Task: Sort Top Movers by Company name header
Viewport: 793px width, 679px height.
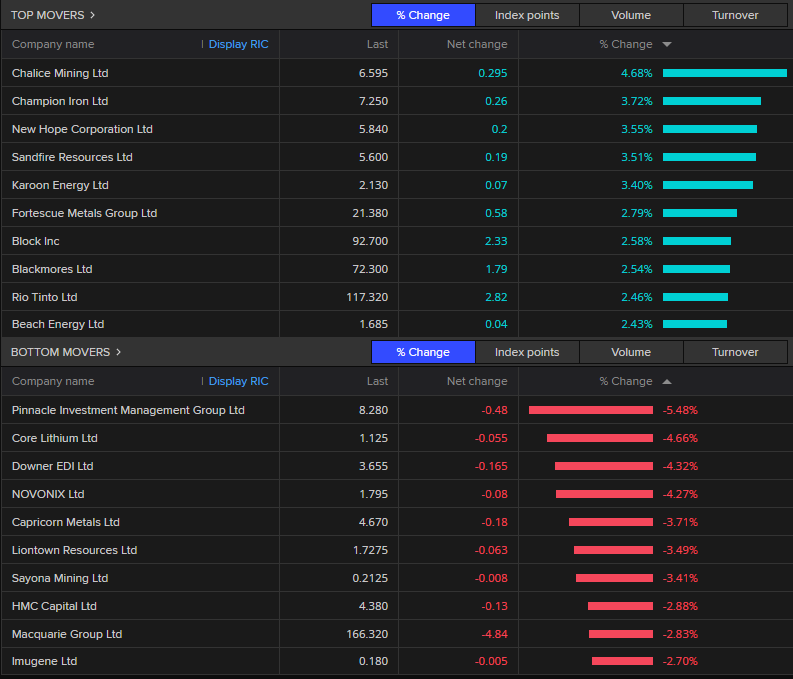Action: tap(53, 44)
